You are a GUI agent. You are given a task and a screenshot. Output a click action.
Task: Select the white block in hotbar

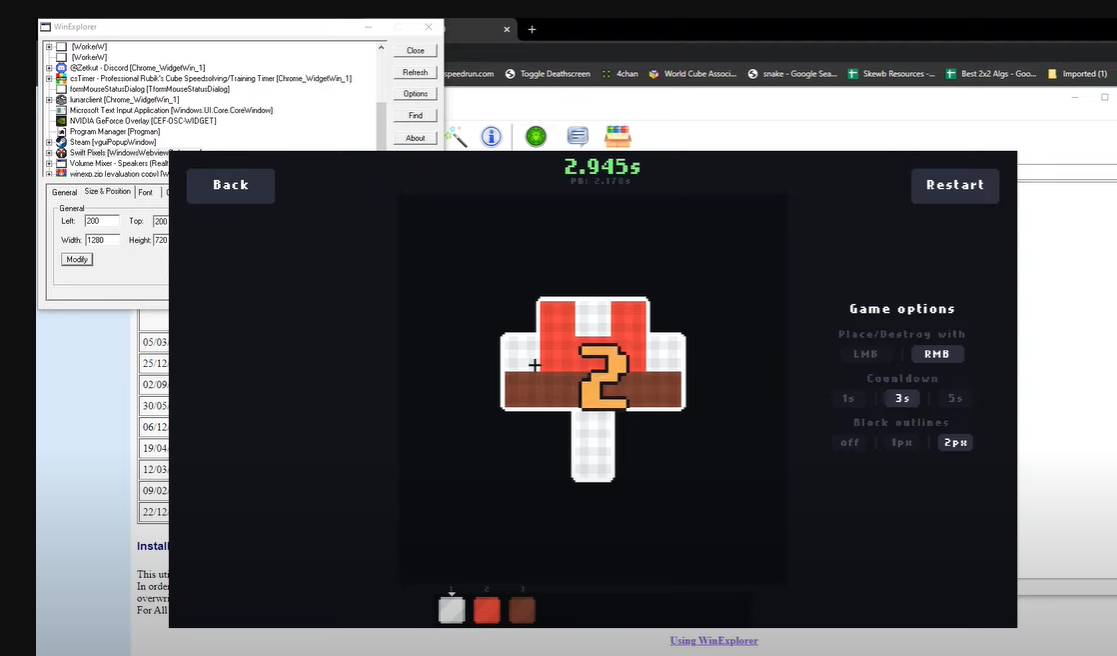(452, 610)
